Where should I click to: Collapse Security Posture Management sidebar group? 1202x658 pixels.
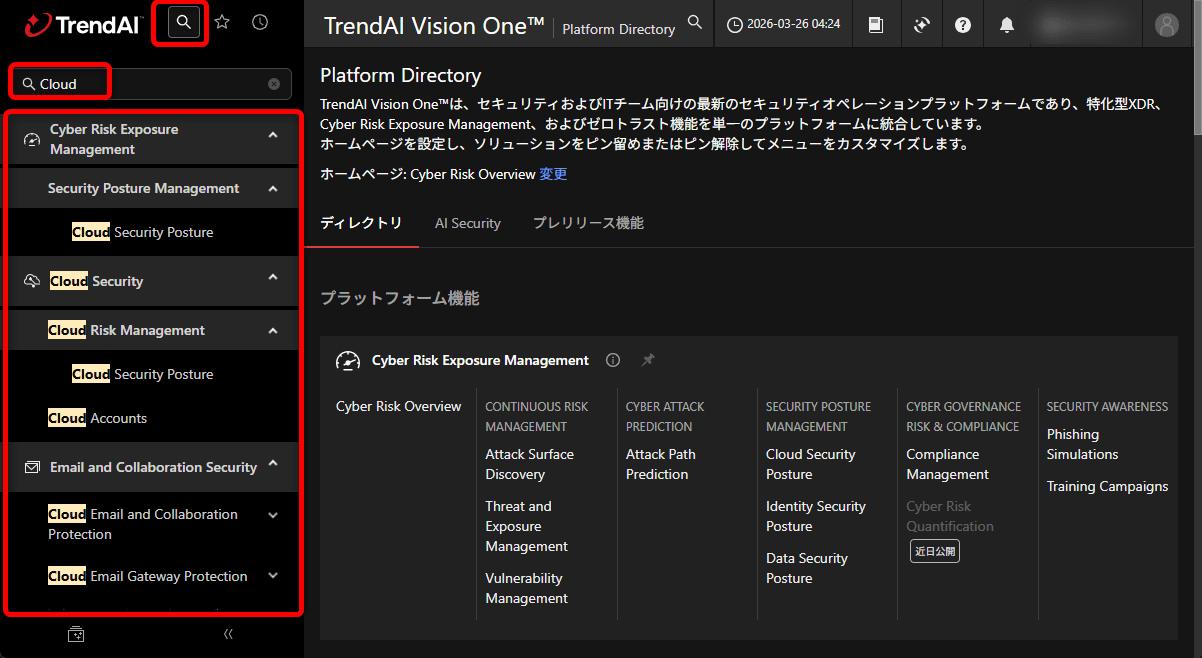(273, 188)
